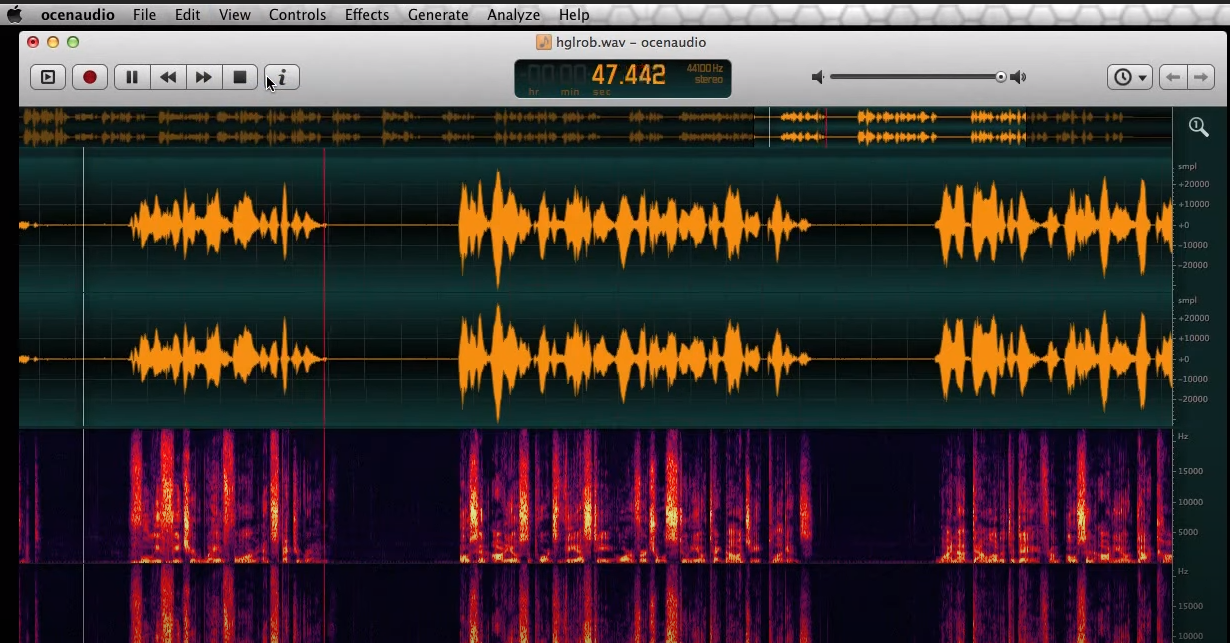This screenshot has height=643, width=1230.
Task: Stop audio playback
Action: pos(240,77)
